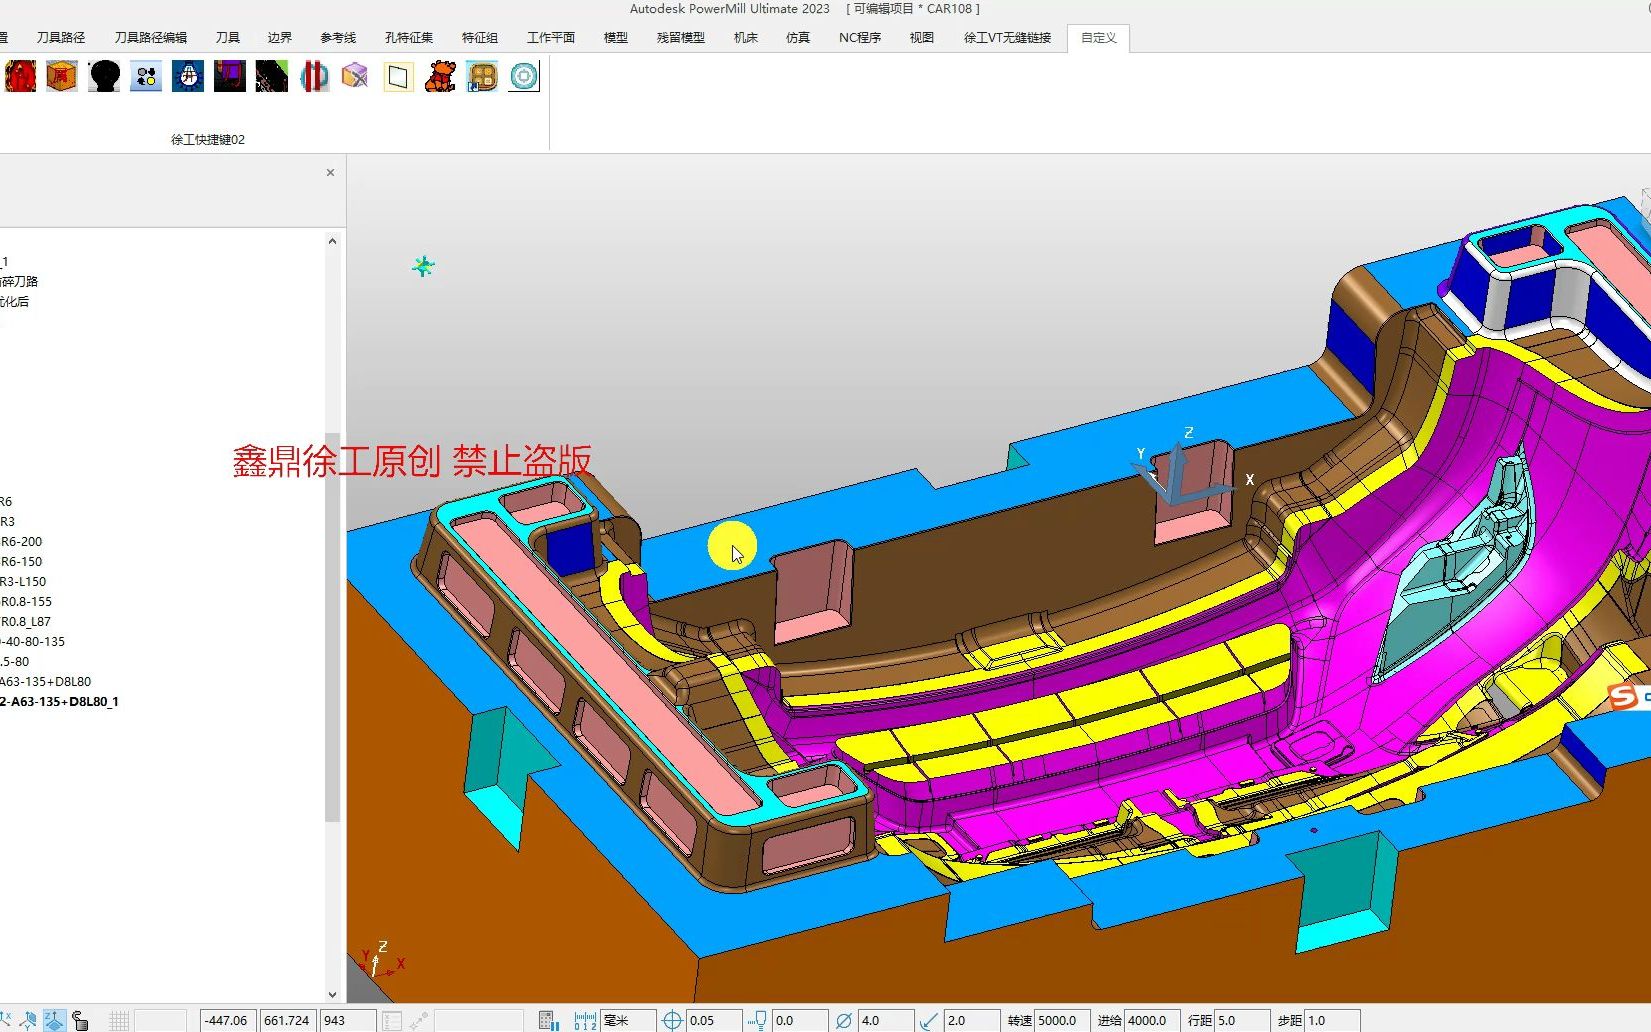Click the purple cube with X icon

355,76
